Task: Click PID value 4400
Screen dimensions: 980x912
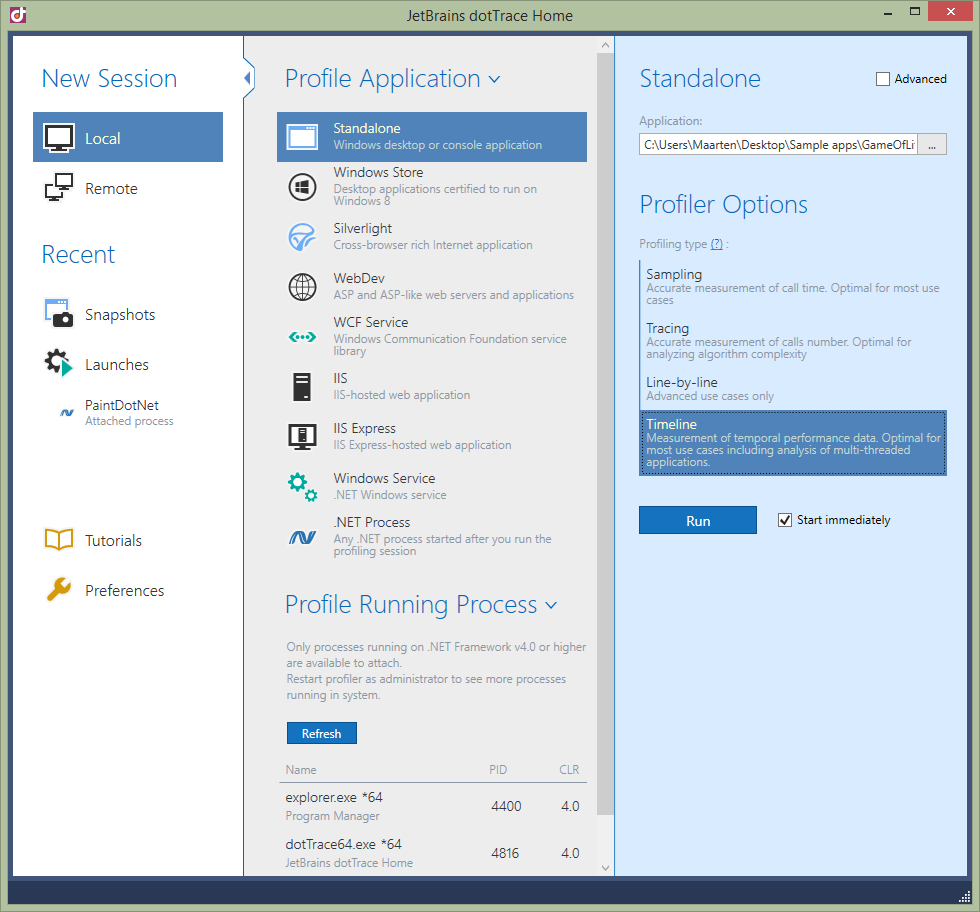Action: pos(506,806)
